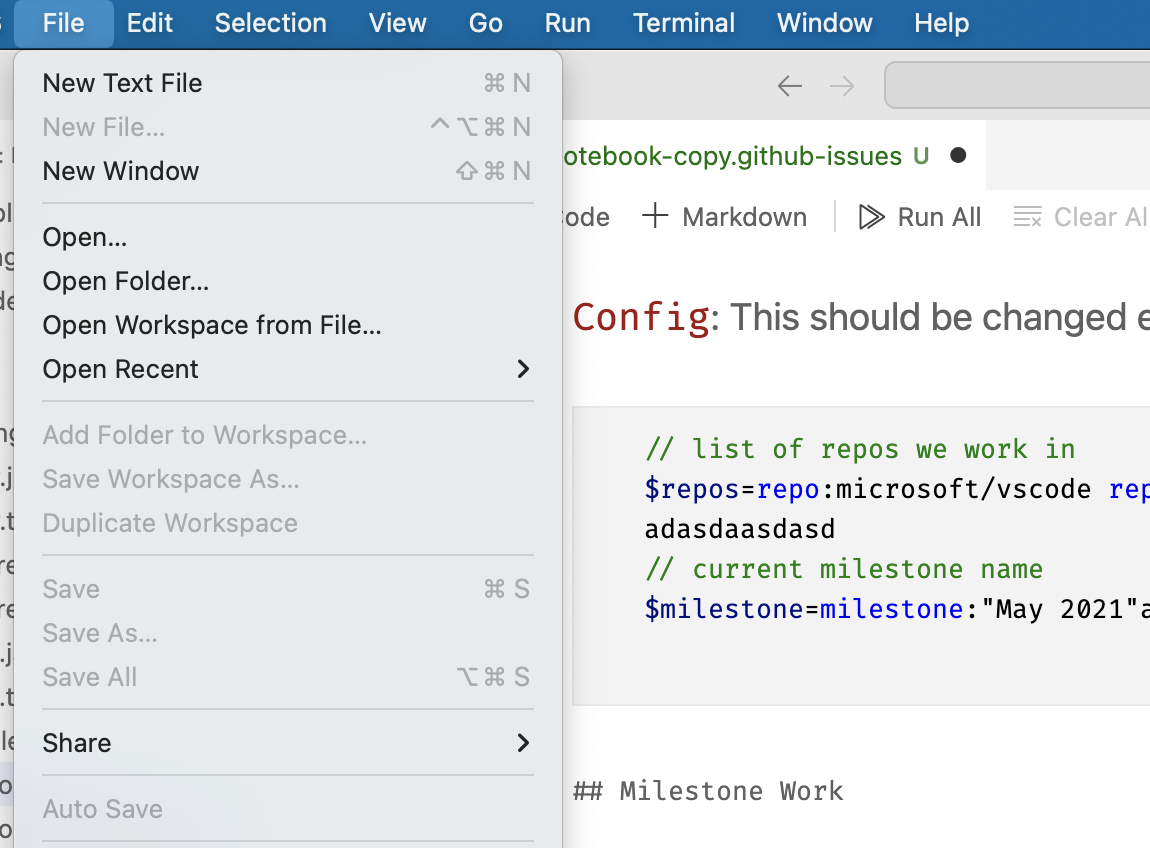The height and width of the screenshot is (848, 1150).
Task: Open the Terminal menu
Action: coord(683,22)
